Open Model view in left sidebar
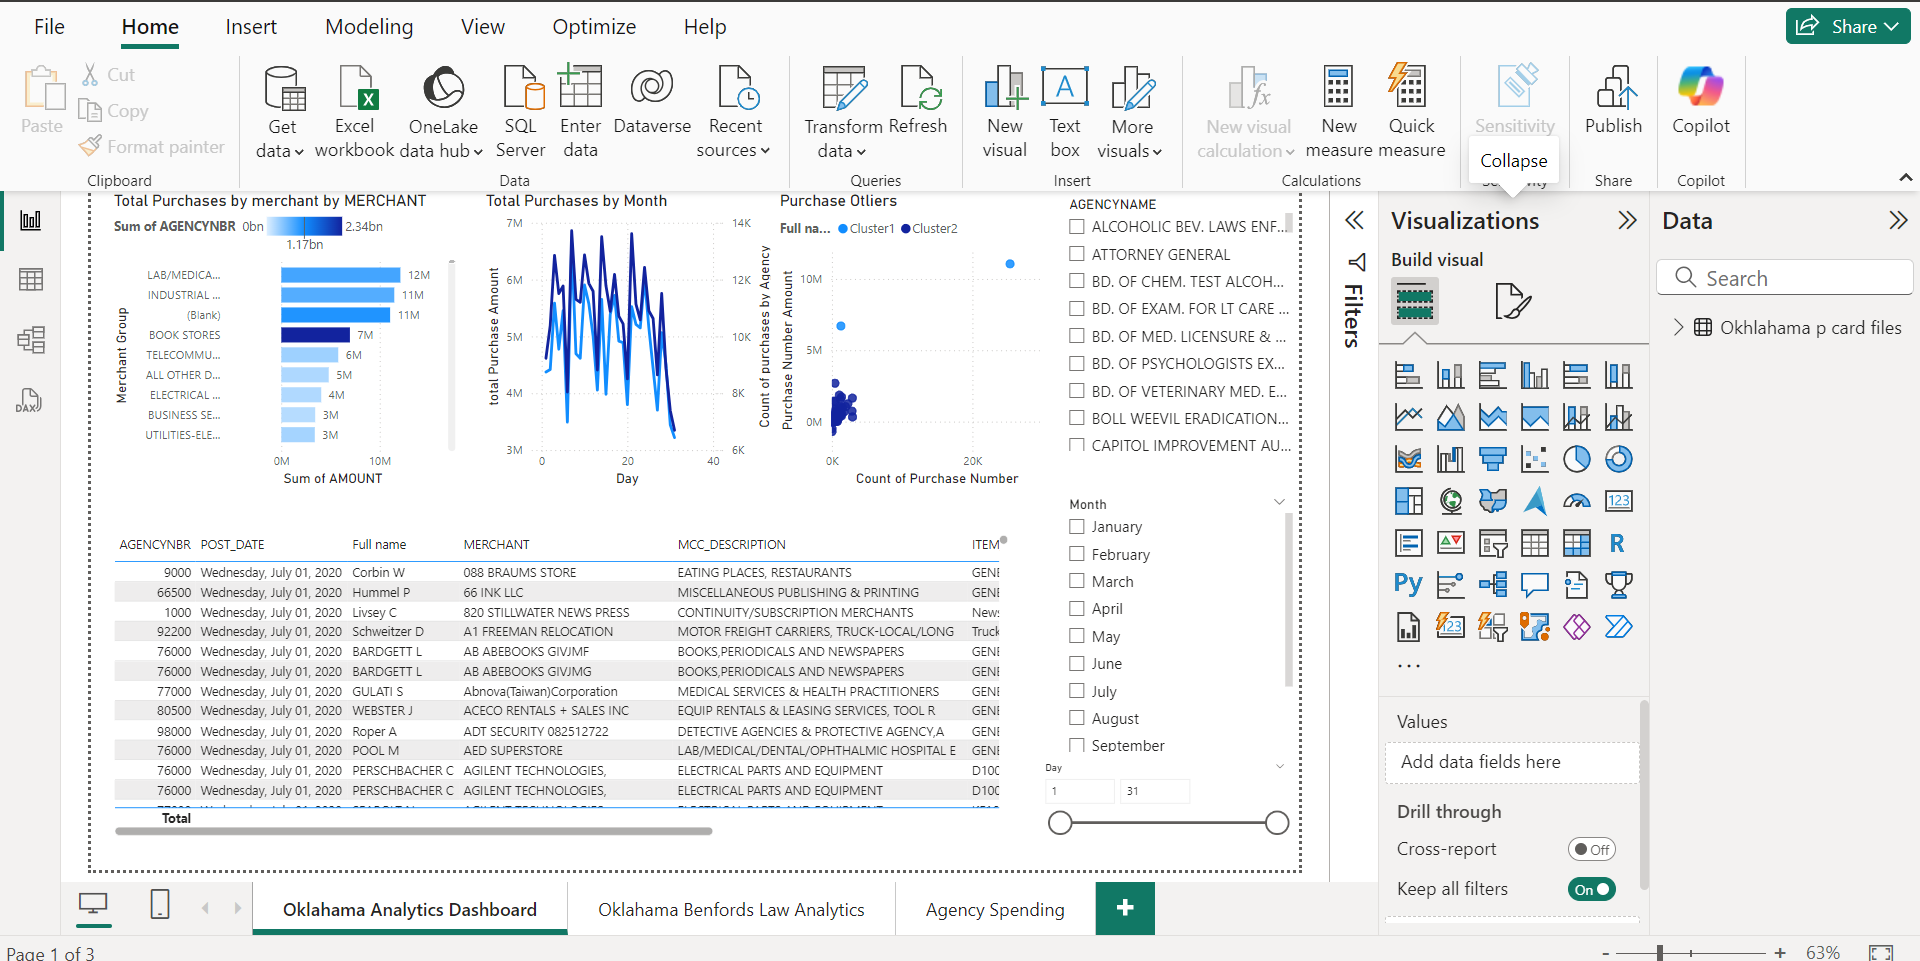The image size is (1920, 961). [31, 340]
